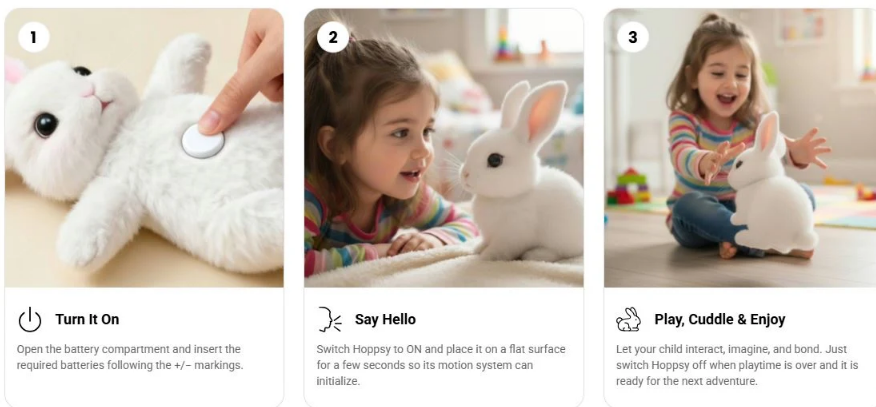Screen dimensions: 876x407
Task: Click the Switch Hoppsy to ON description
Action: point(441,365)
